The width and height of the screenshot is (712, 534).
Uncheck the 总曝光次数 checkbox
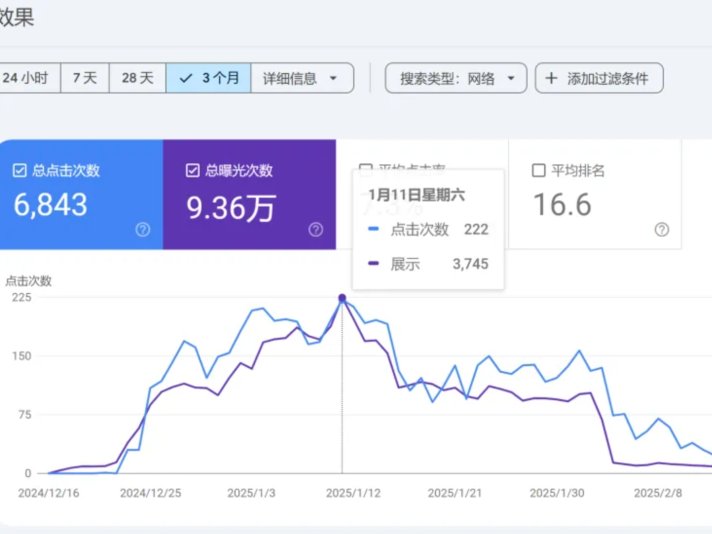tap(193, 171)
